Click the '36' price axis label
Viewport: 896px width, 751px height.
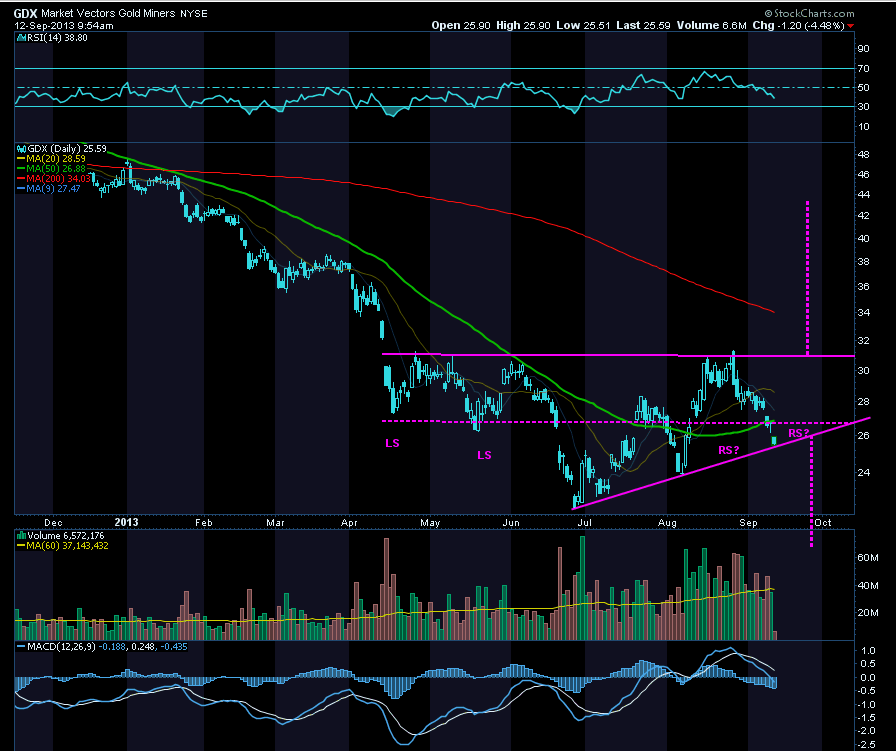pyautogui.click(x=863, y=286)
